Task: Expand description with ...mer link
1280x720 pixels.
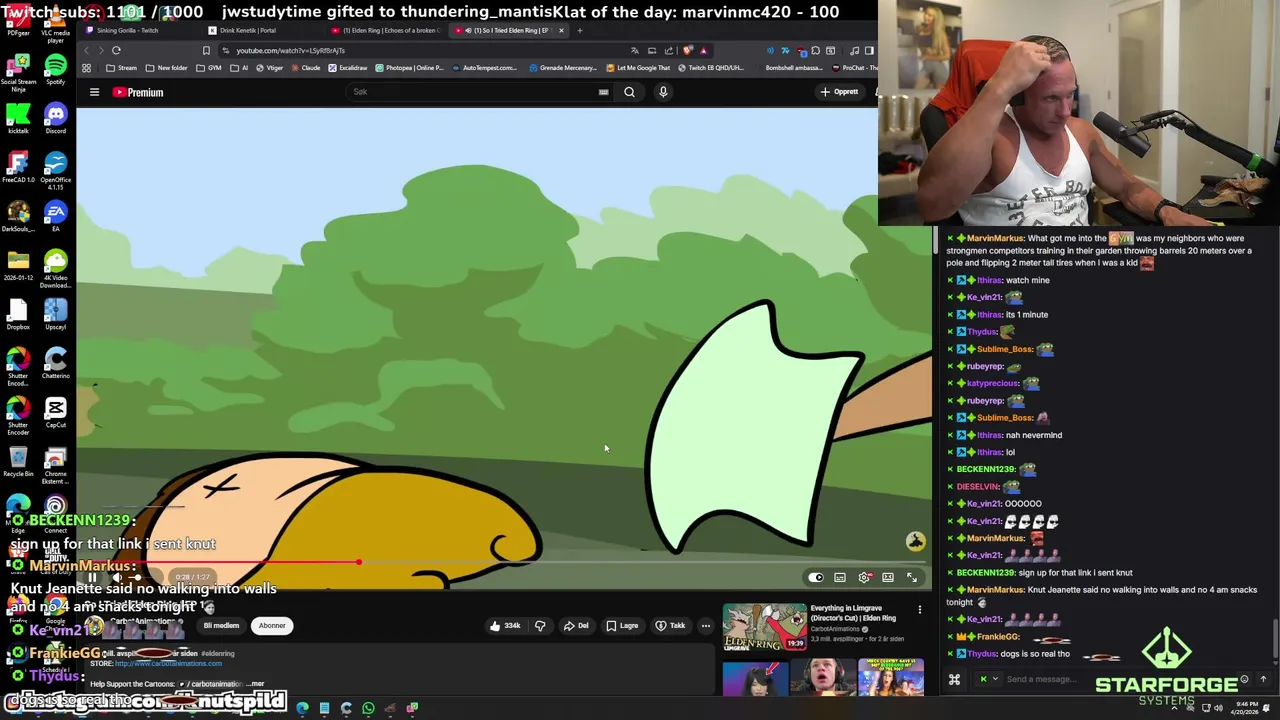Action: pos(255,684)
